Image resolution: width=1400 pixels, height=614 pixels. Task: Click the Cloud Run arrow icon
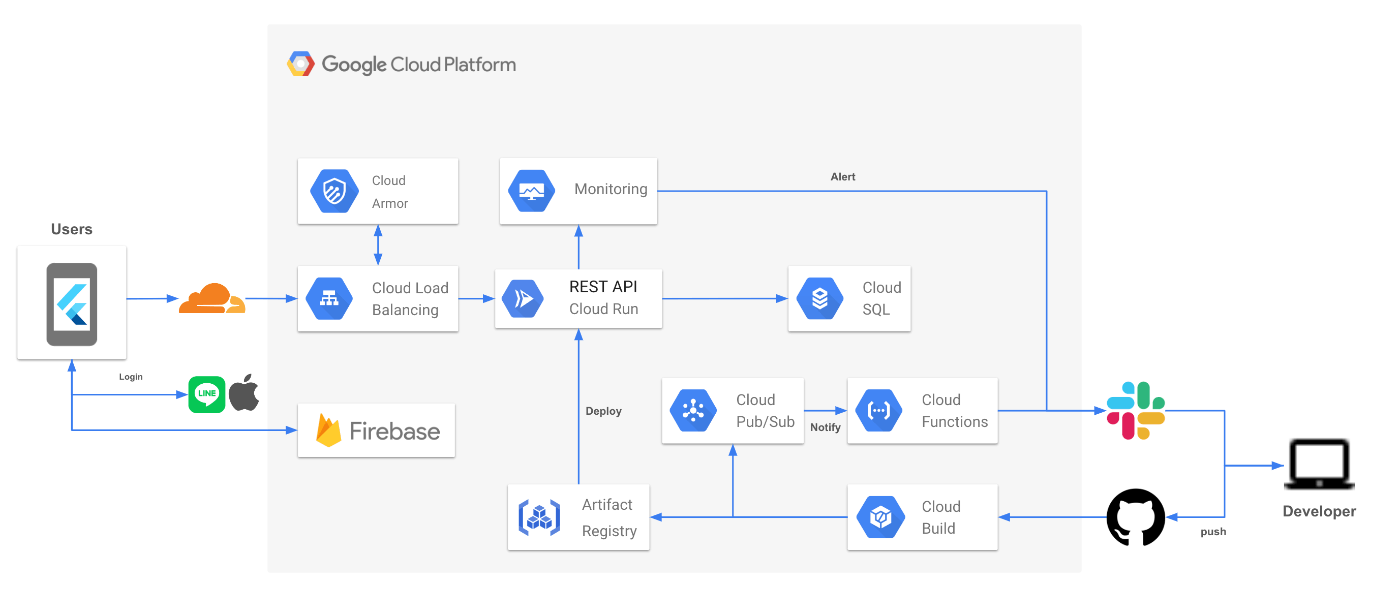coord(524,298)
